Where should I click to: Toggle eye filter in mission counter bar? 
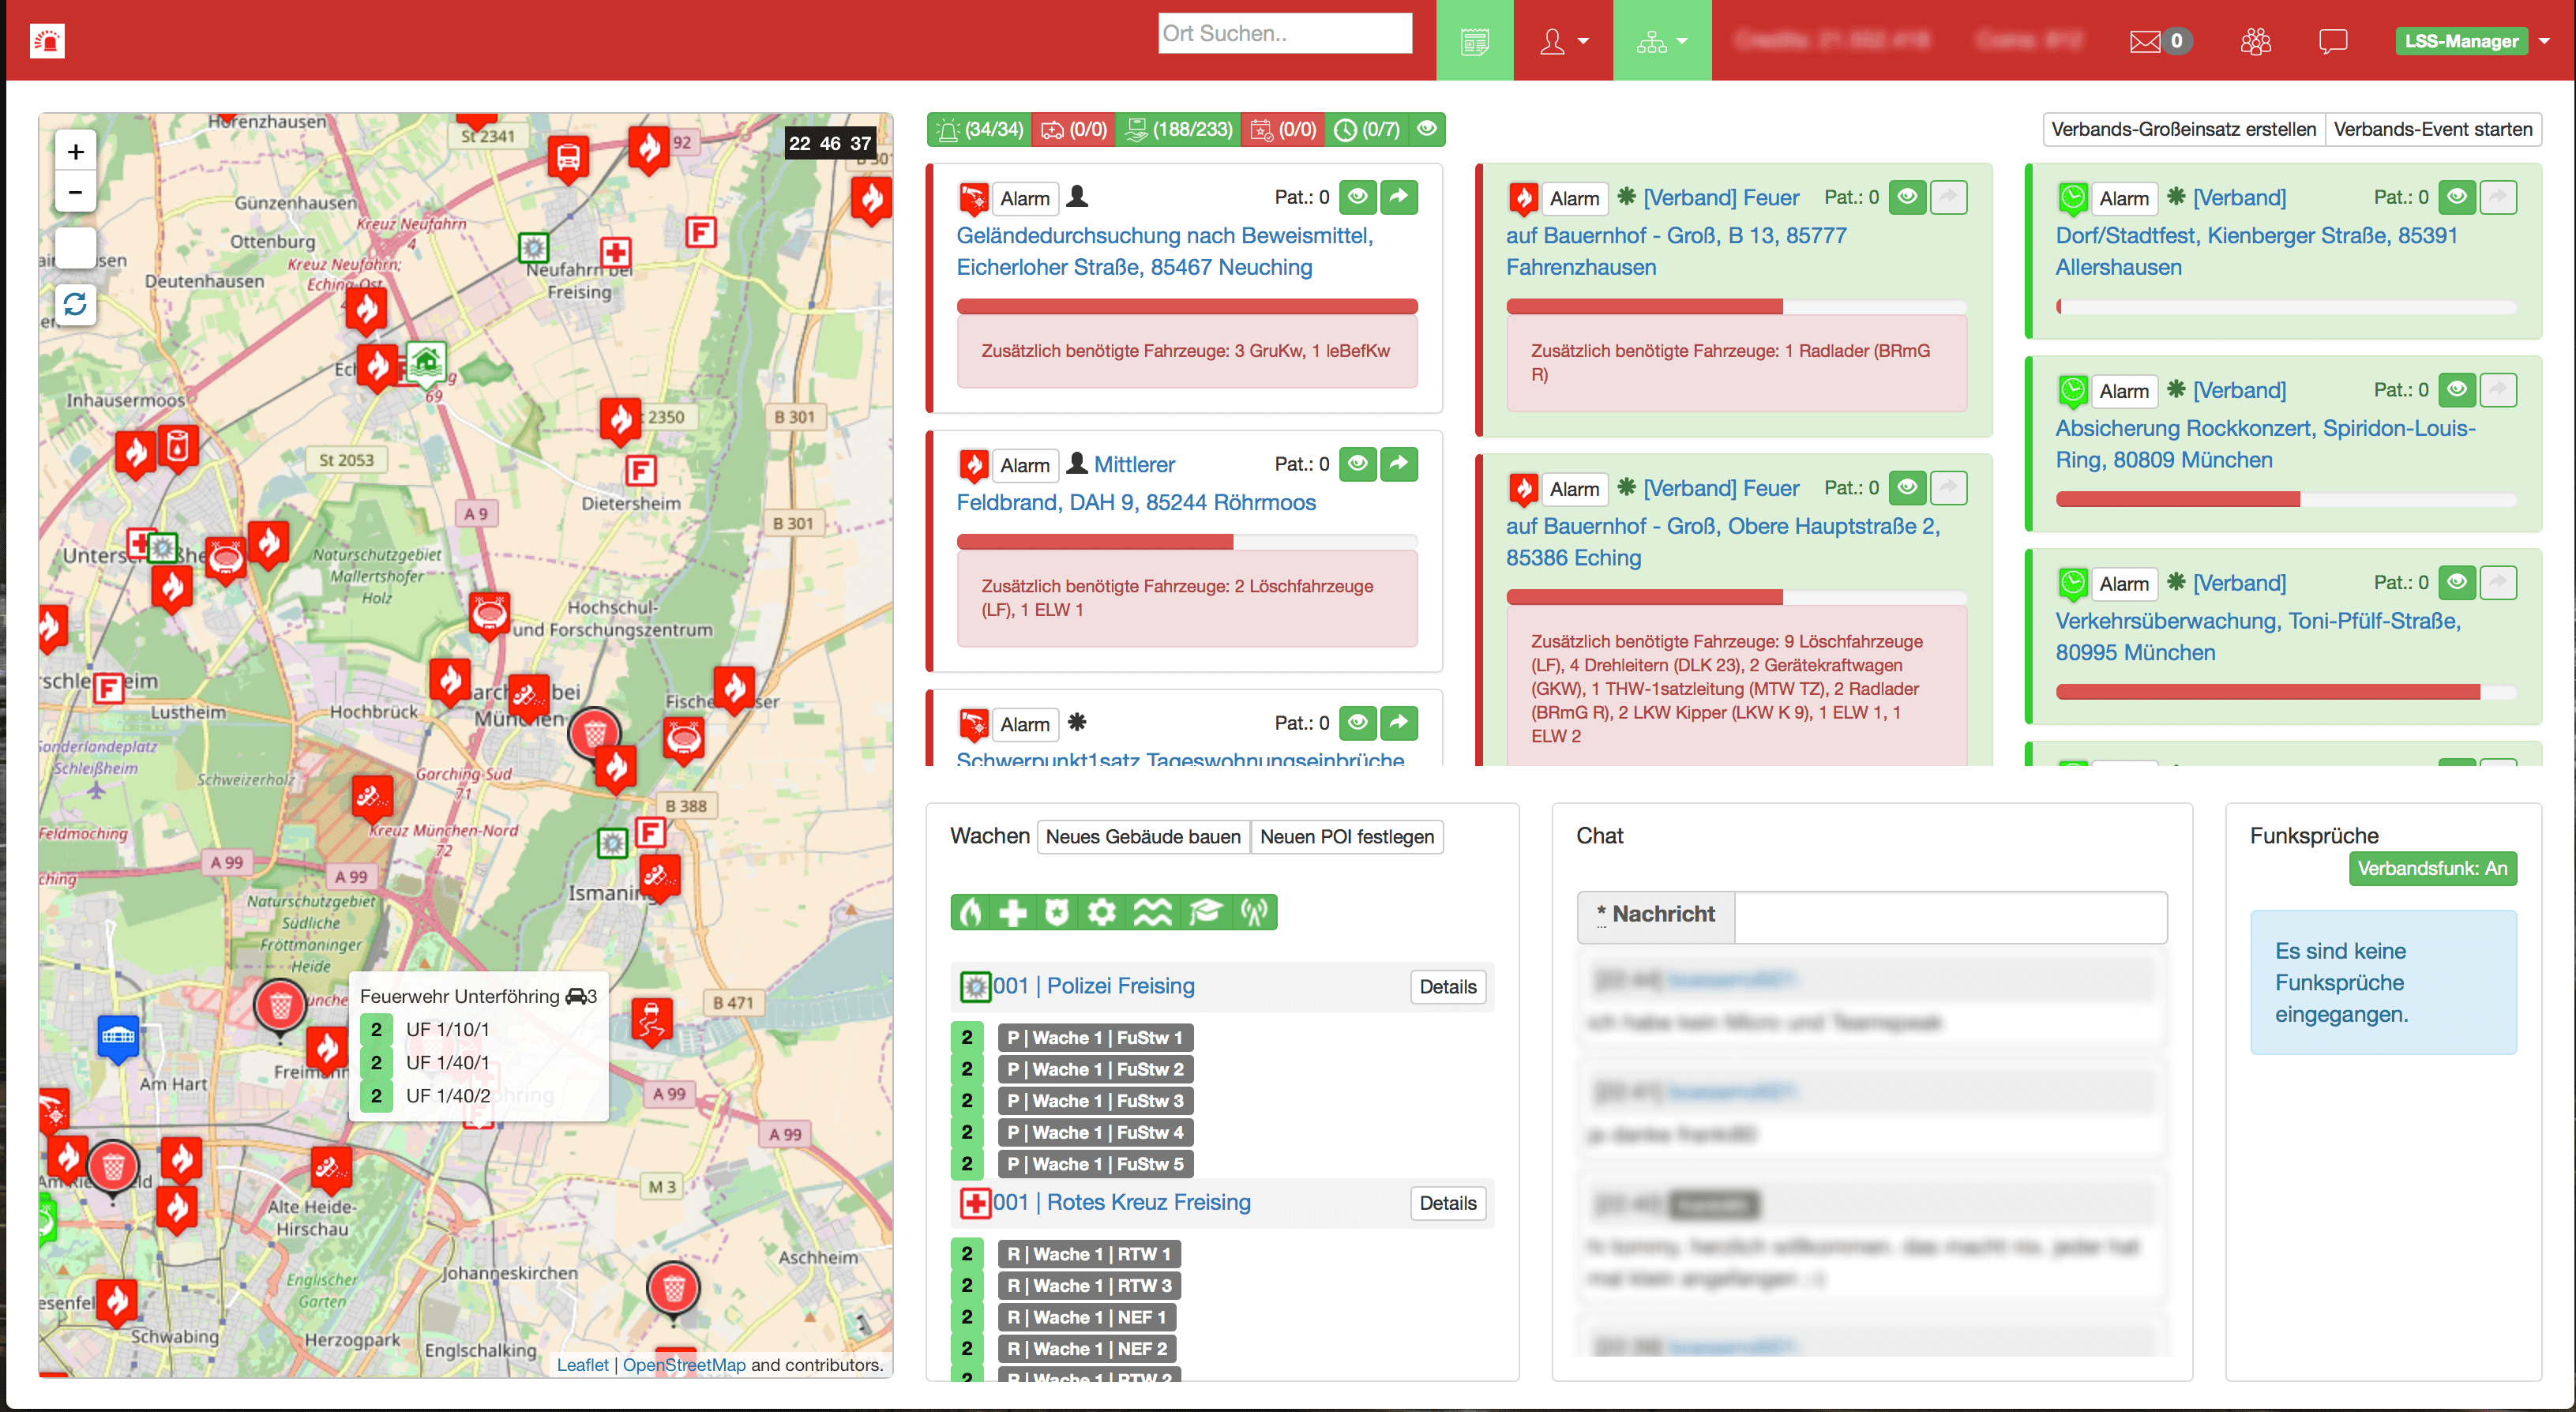[1427, 129]
